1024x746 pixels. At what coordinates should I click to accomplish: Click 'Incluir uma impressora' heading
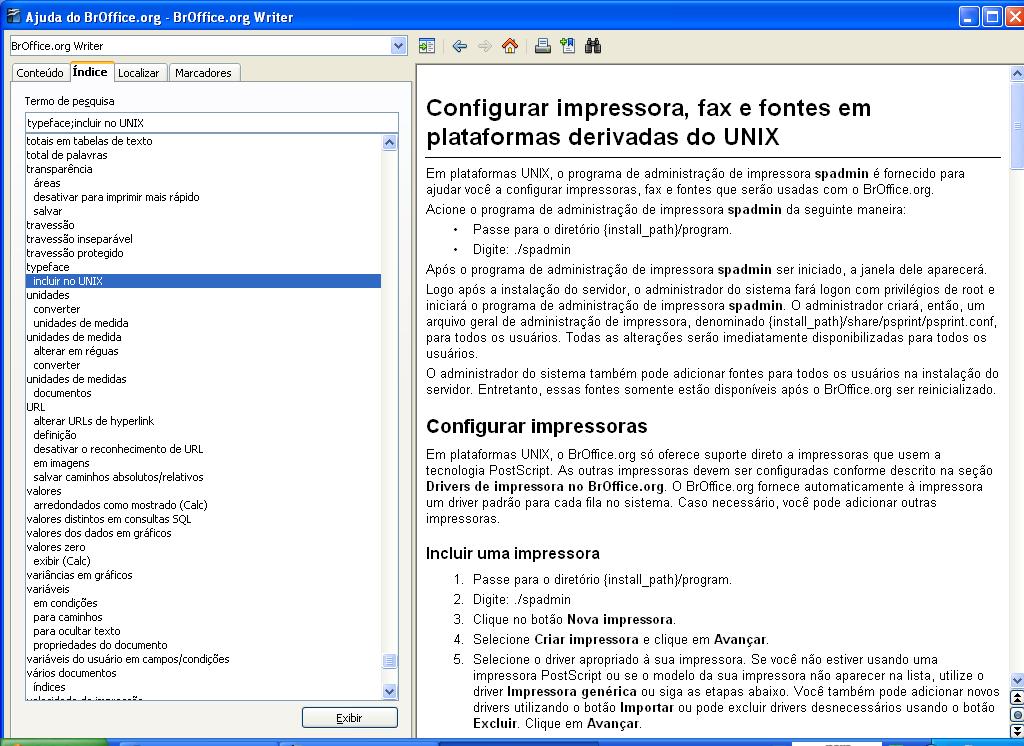[513, 553]
